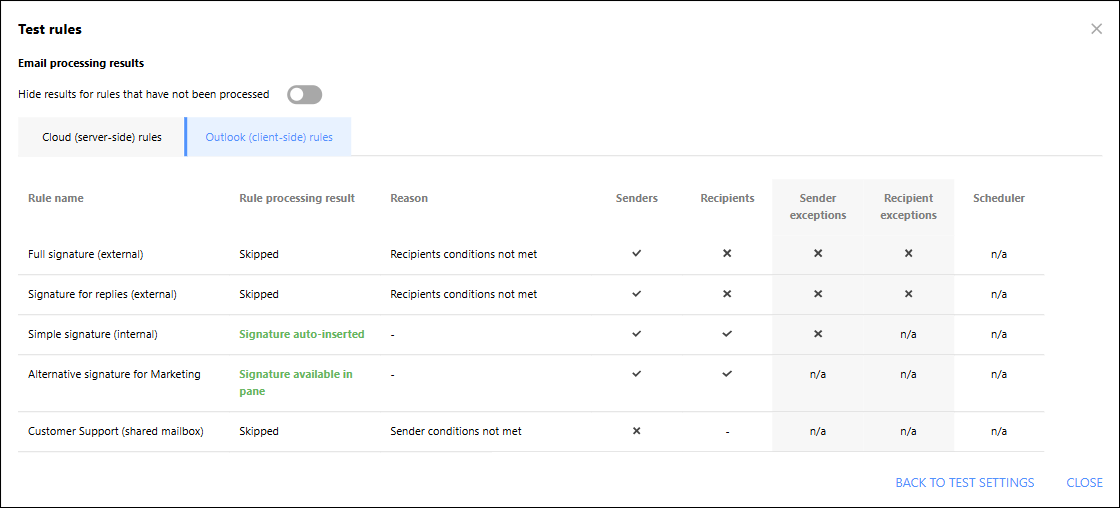1120x508 pixels.
Task: Select the Outlook (client-side) rules tab
Action: coord(269,136)
